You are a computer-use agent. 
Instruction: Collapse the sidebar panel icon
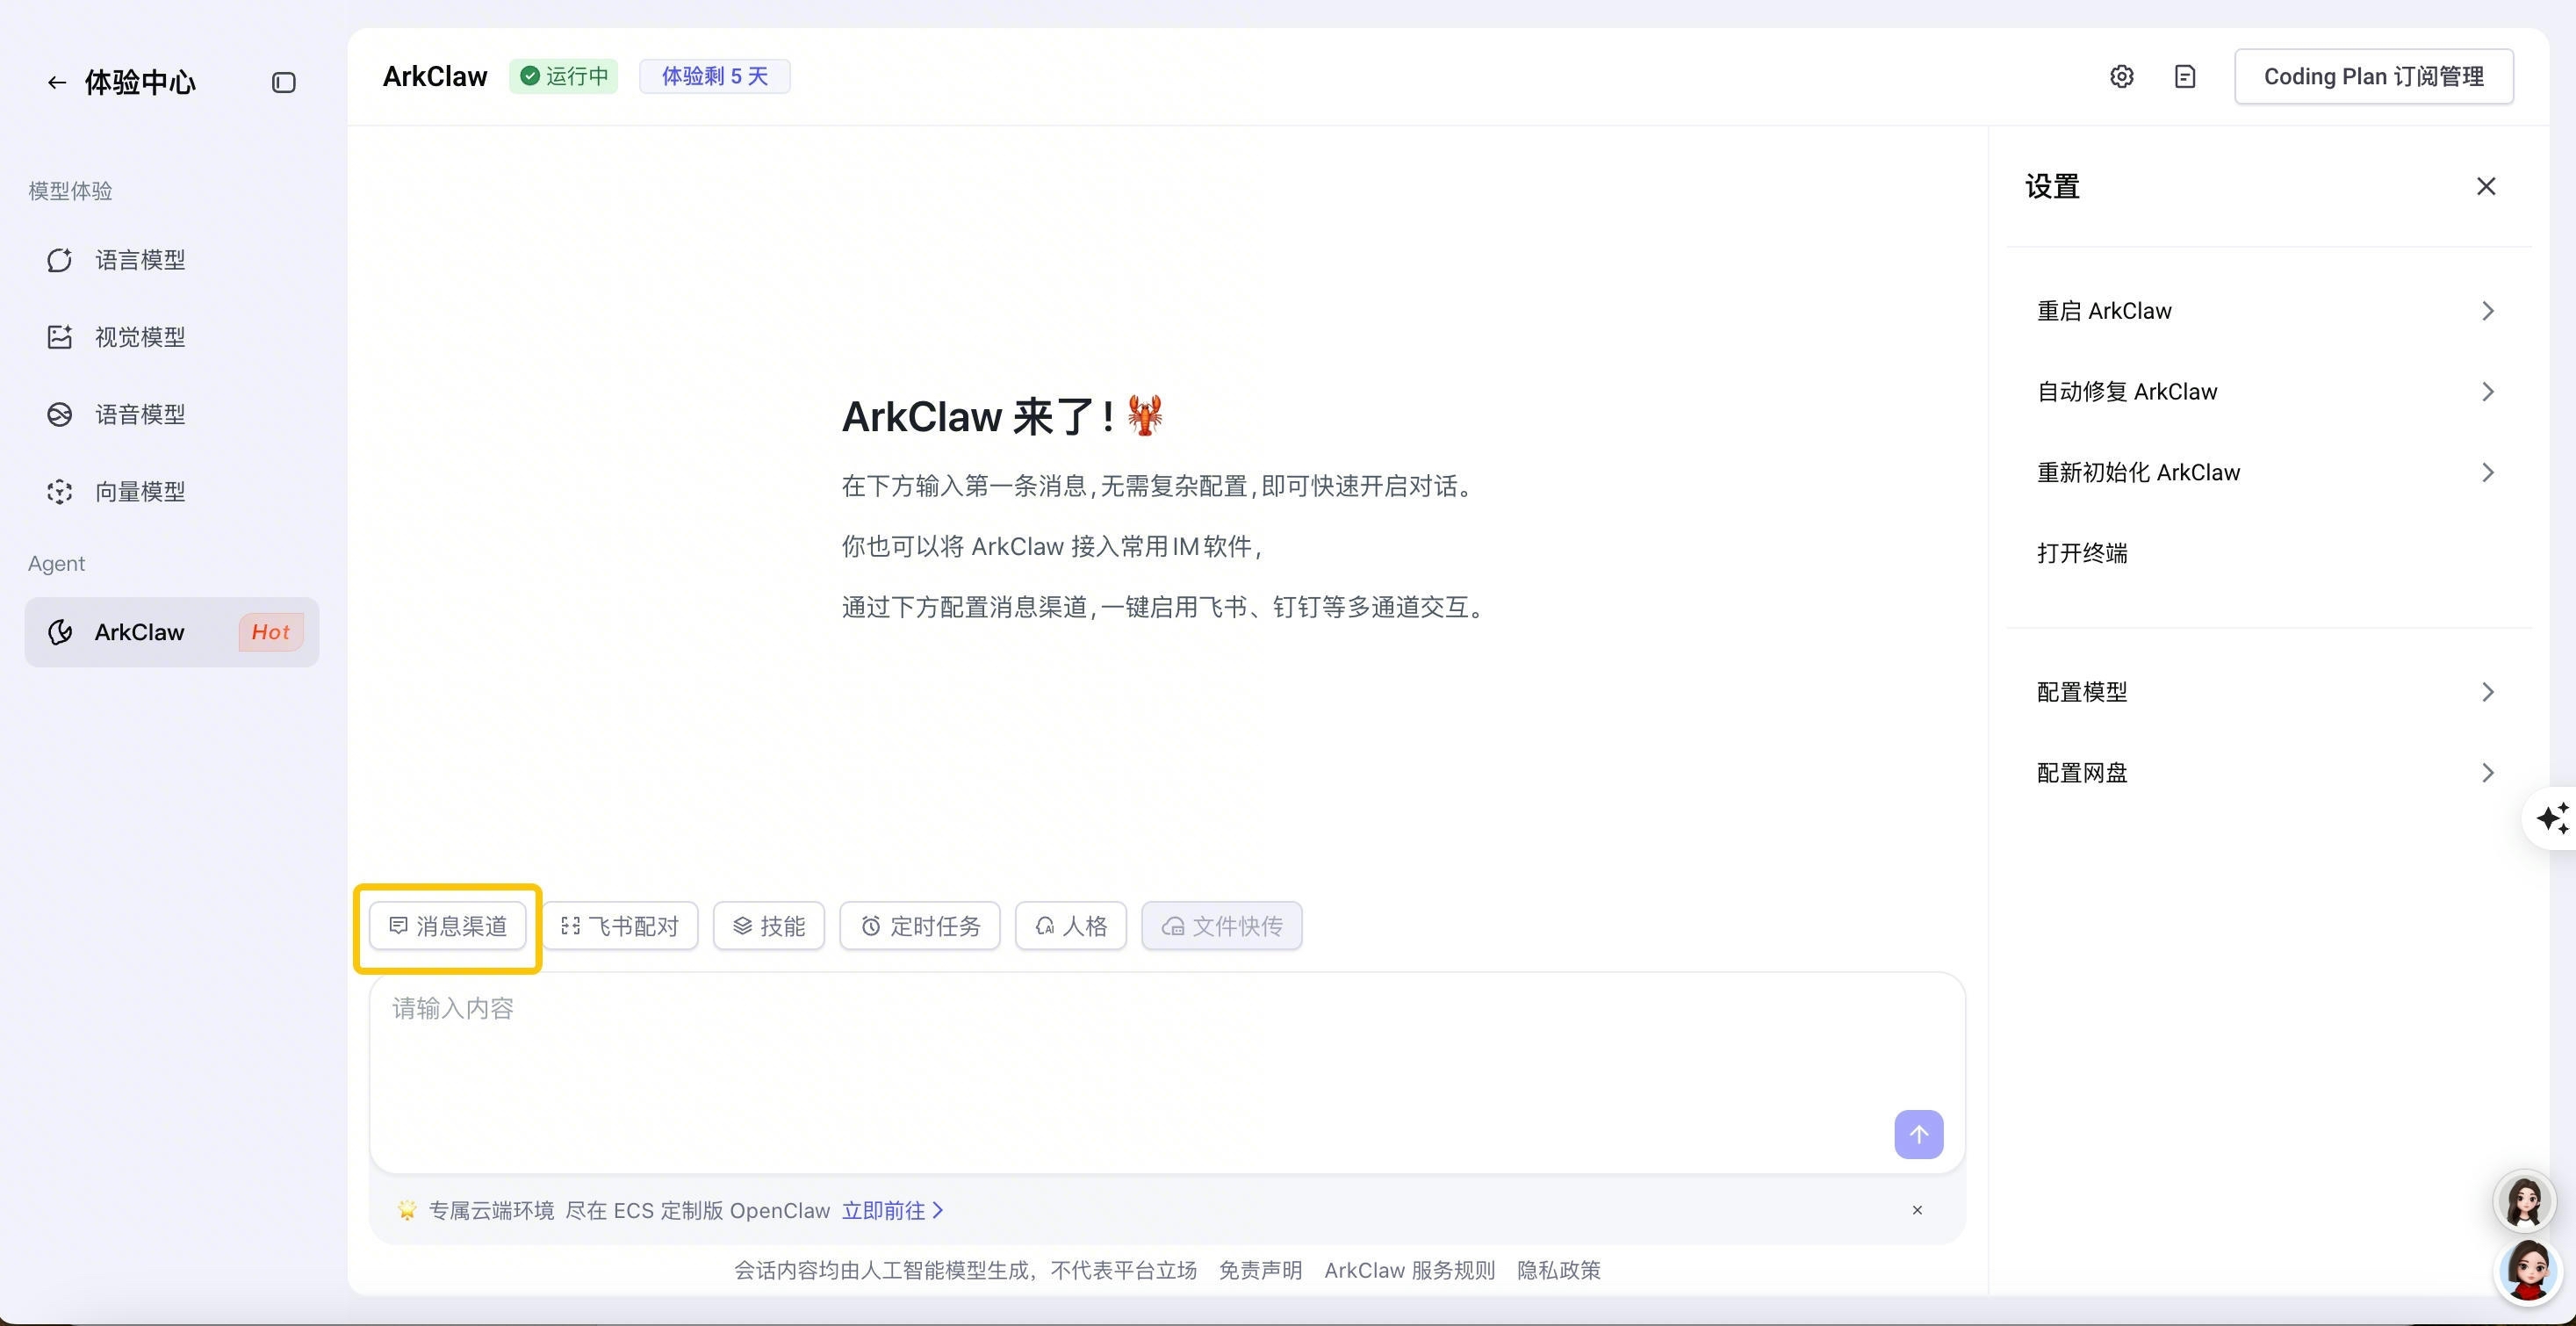point(283,82)
